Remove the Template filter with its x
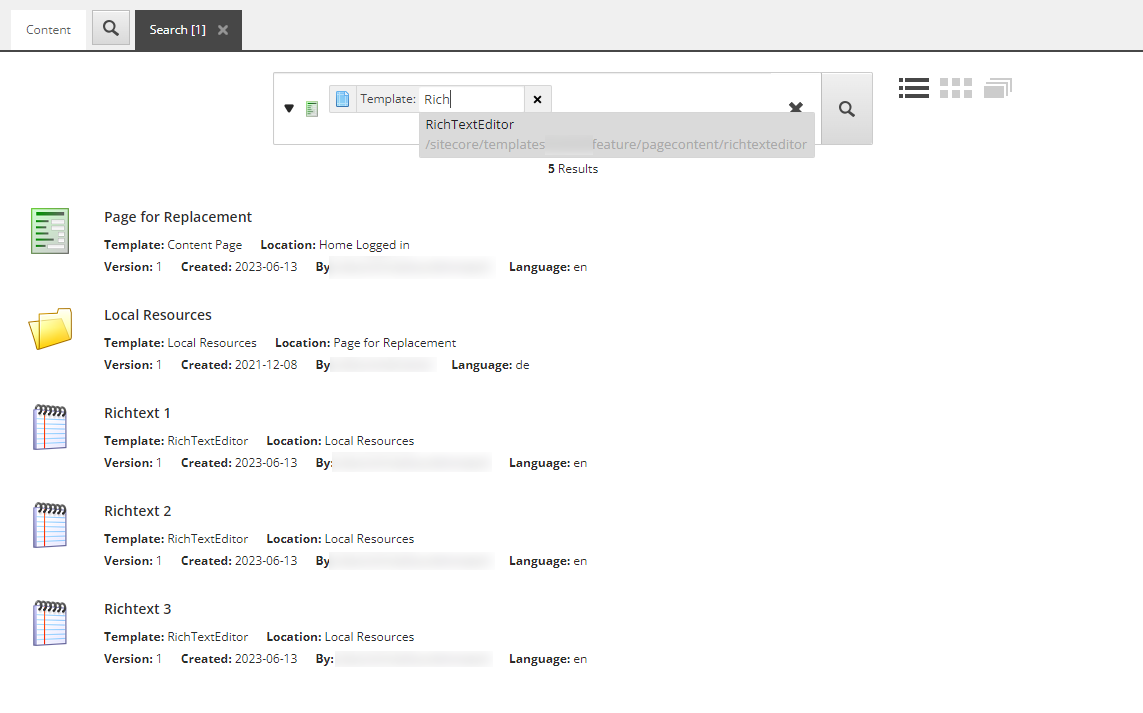Image resolution: width=1143 pixels, height=713 pixels. tap(537, 99)
